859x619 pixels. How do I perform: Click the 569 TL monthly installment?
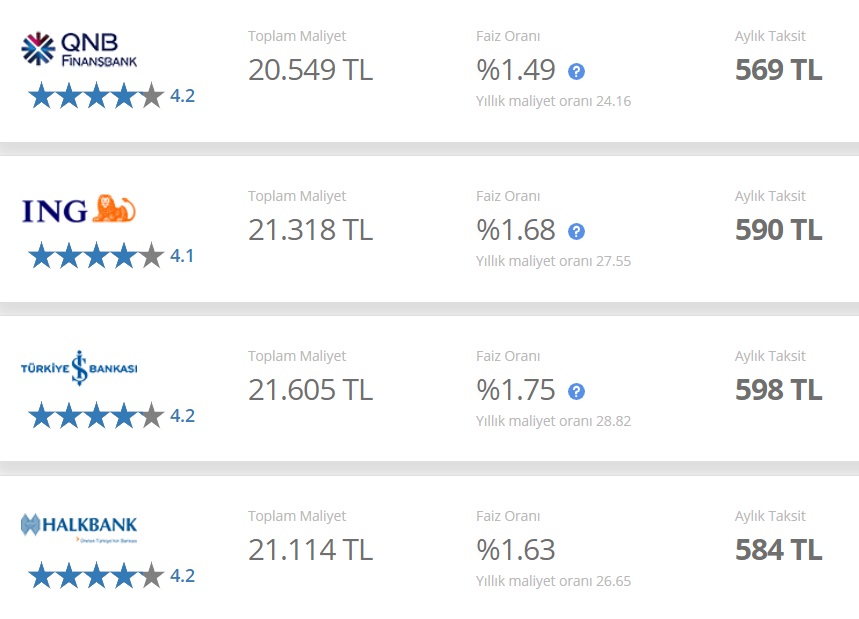point(778,70)
